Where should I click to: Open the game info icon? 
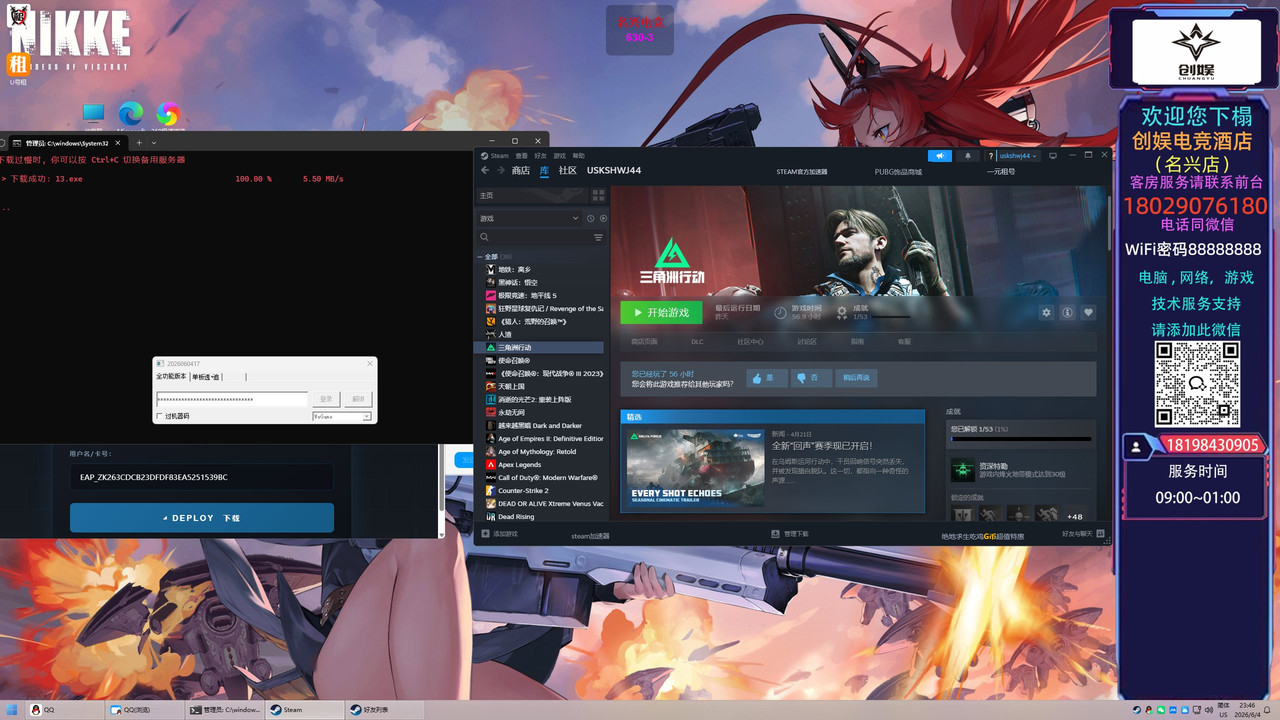(x=1067, y=312)
